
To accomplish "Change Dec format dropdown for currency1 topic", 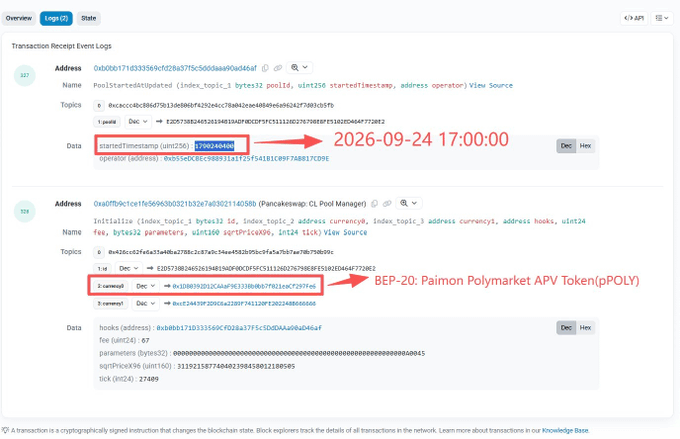I will pos(146,303).
